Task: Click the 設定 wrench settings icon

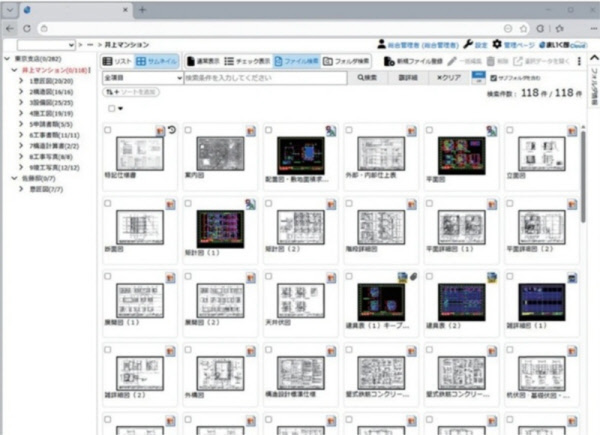Action: pyautogui.click(x=468, y=44)
